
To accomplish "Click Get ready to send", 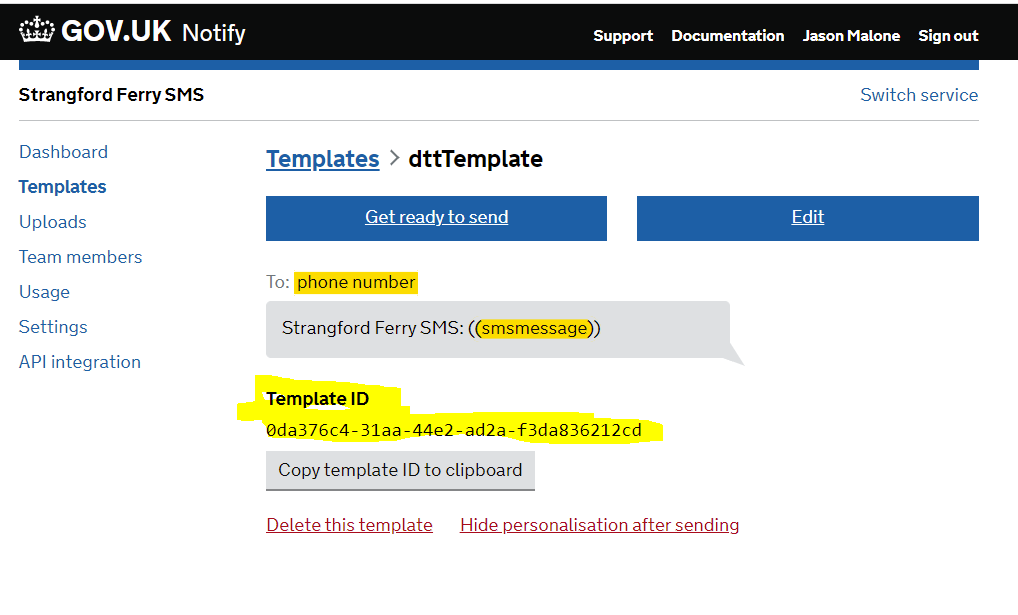I will tap(436, 217).
